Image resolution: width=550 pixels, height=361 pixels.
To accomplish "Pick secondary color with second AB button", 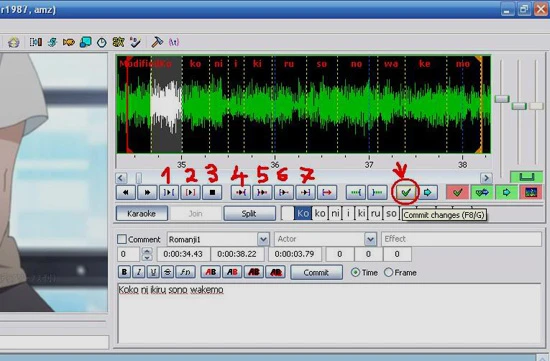I will point(232,272).
